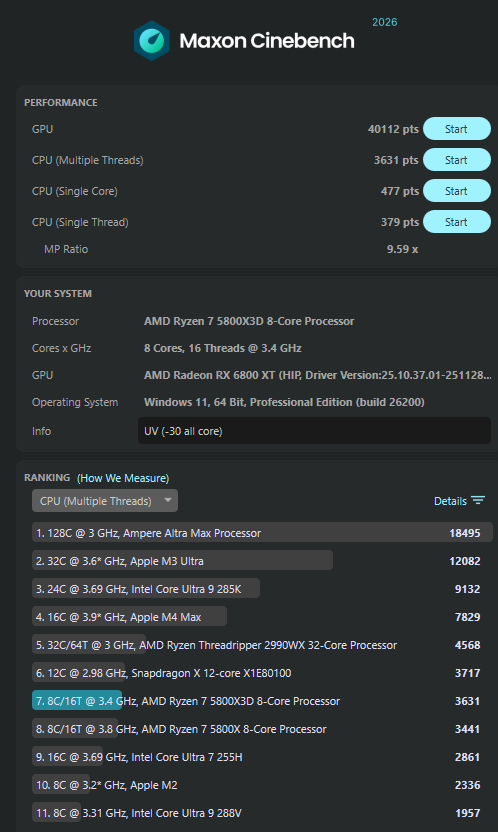
Task: Click the 2026 version label
Action: pos(385,22)
